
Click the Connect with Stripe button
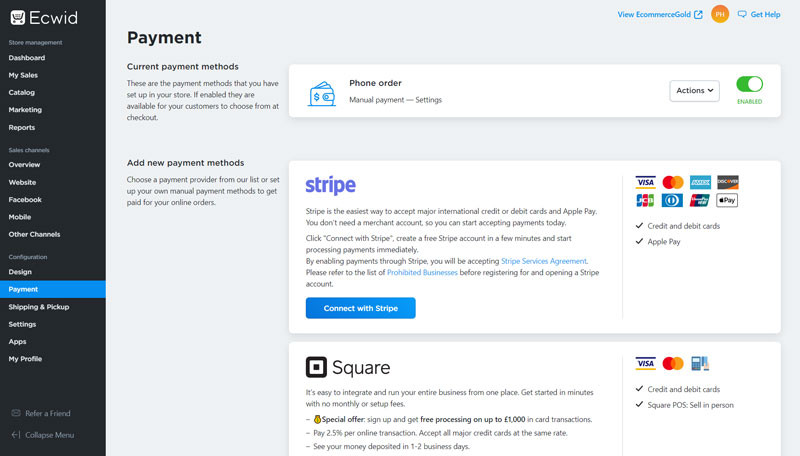tap(361, 308)
